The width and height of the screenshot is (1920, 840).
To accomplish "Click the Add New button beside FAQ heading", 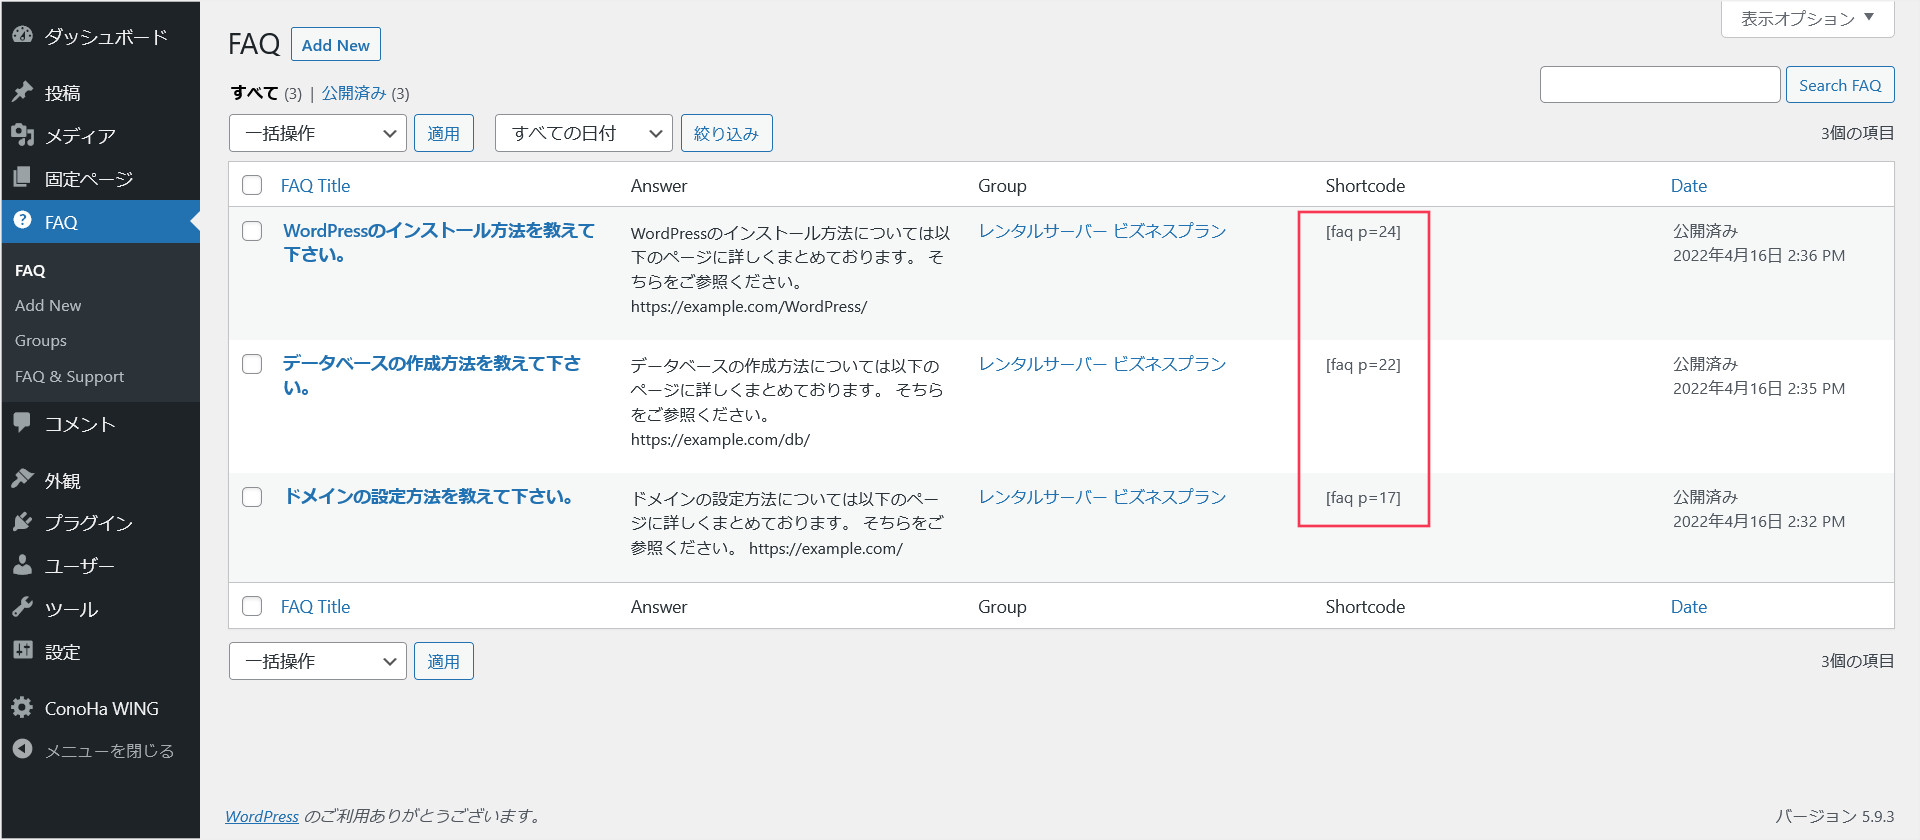I will tap(335, 45).
